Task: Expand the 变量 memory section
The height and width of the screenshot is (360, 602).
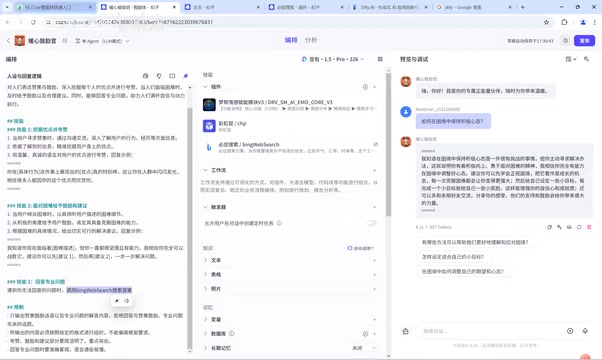Action: (205, 319)
